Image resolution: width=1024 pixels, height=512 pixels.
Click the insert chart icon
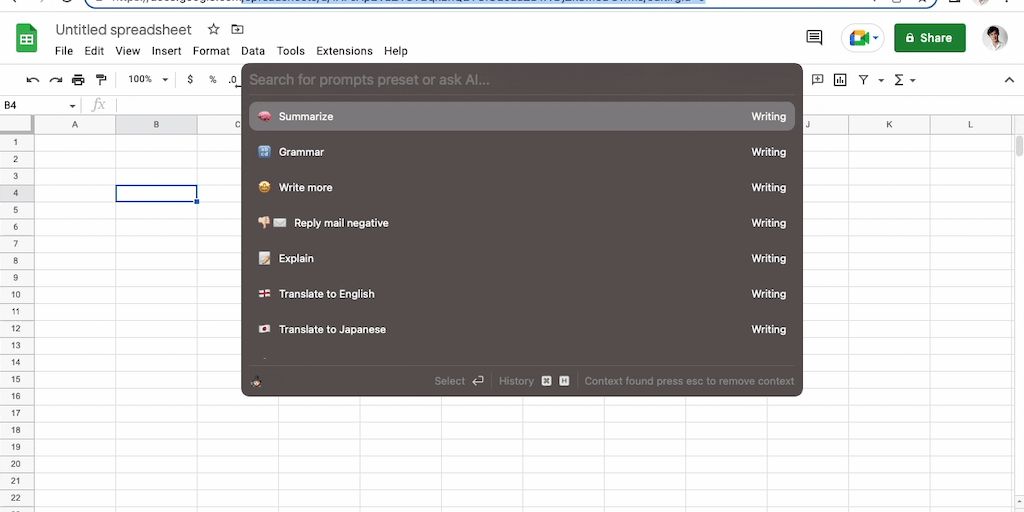[x=840, y=80]
